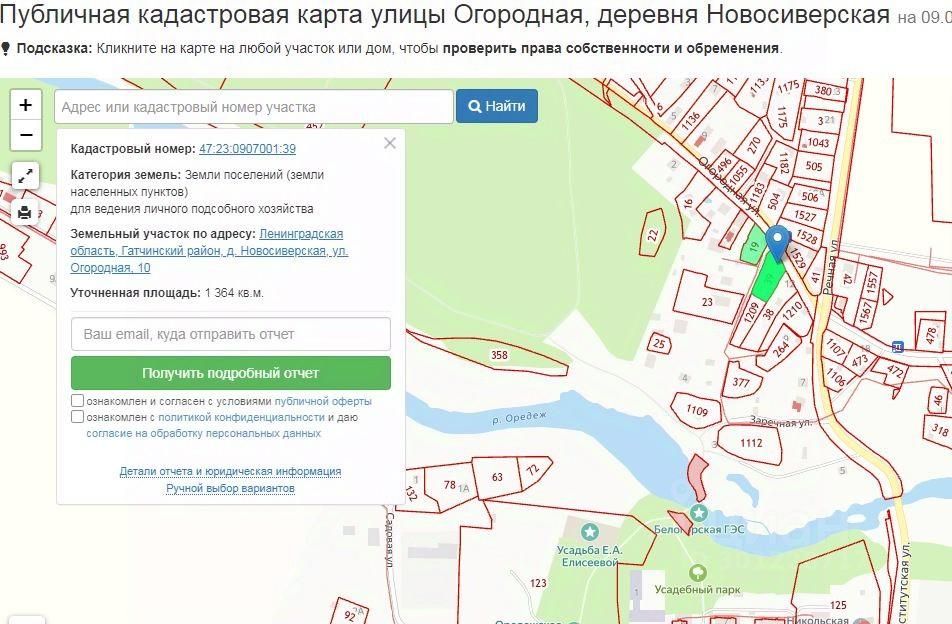Click the Садовая ул. street label

click(x=391, y=540)
